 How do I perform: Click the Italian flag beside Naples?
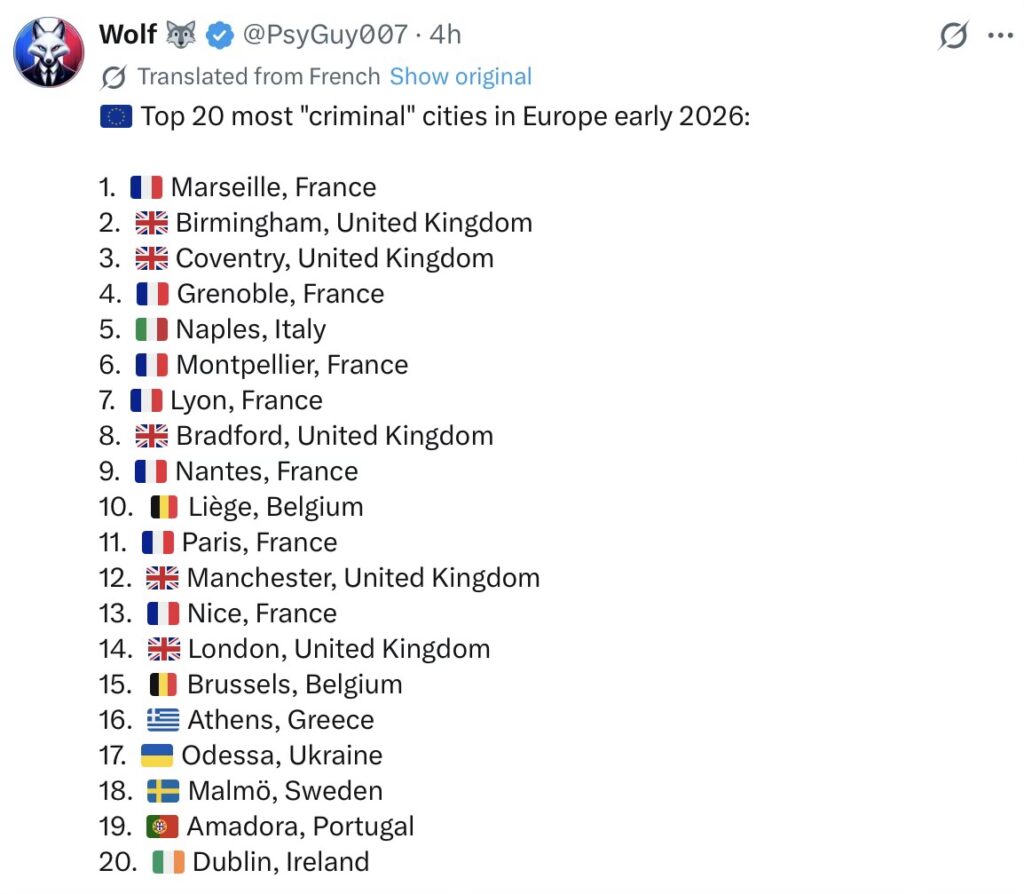click(152, 329)
